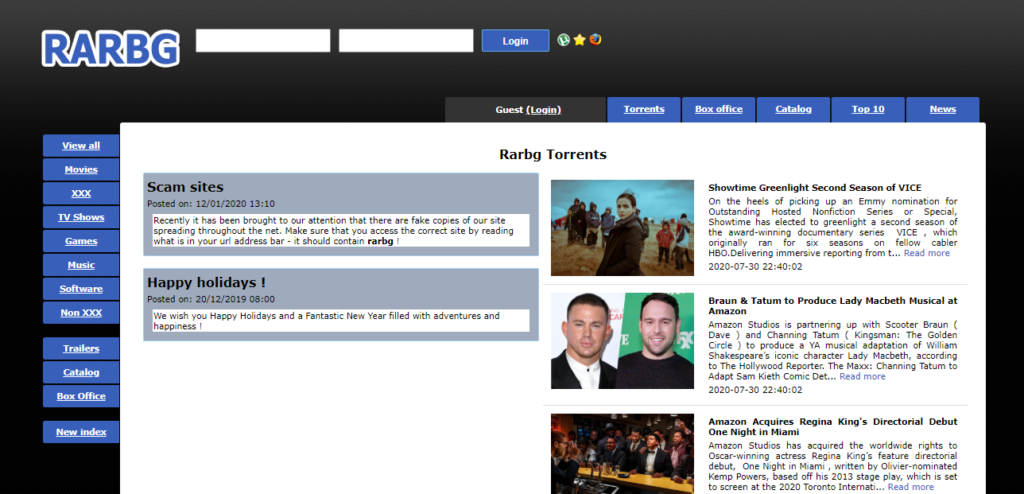Open the Torrents tab
This screenshot has height=494, width=1024.
tap(644, 109)
